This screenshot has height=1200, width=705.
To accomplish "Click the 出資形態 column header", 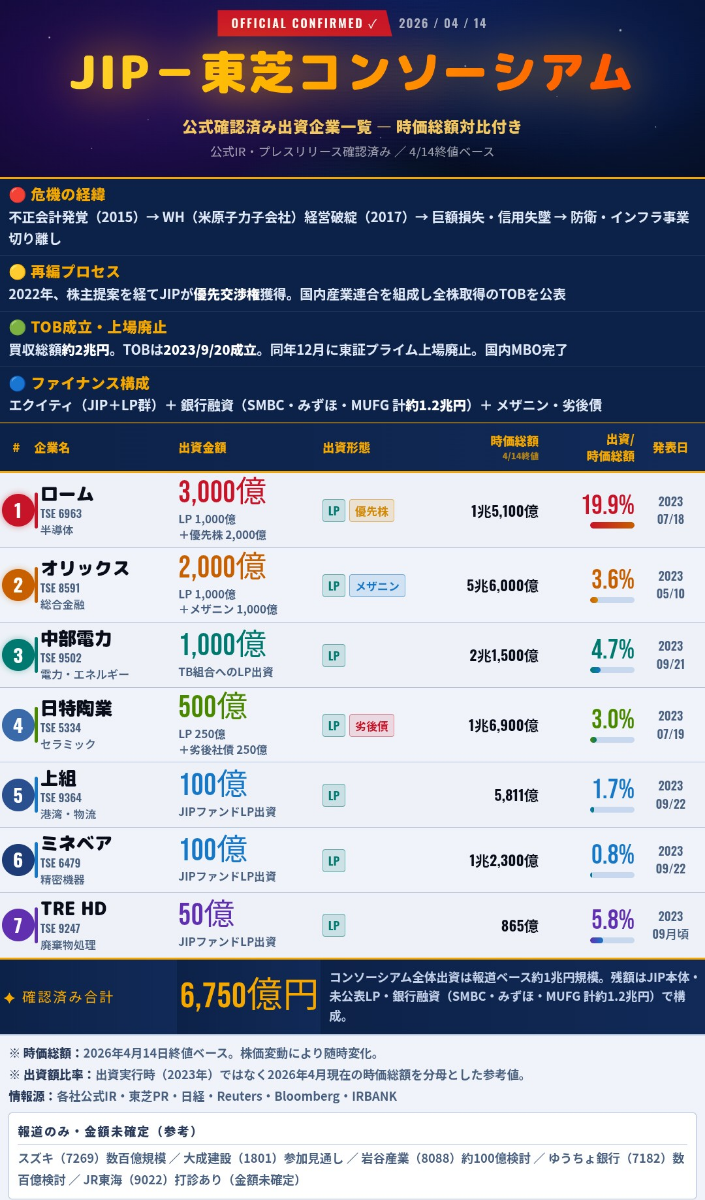I will (x=347, y=447).
